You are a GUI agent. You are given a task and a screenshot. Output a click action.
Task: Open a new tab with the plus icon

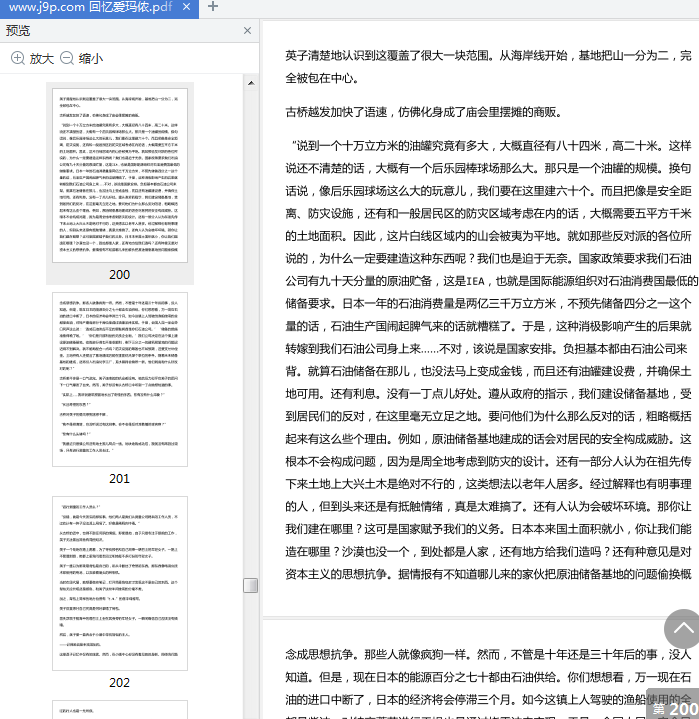click(213, 6)
